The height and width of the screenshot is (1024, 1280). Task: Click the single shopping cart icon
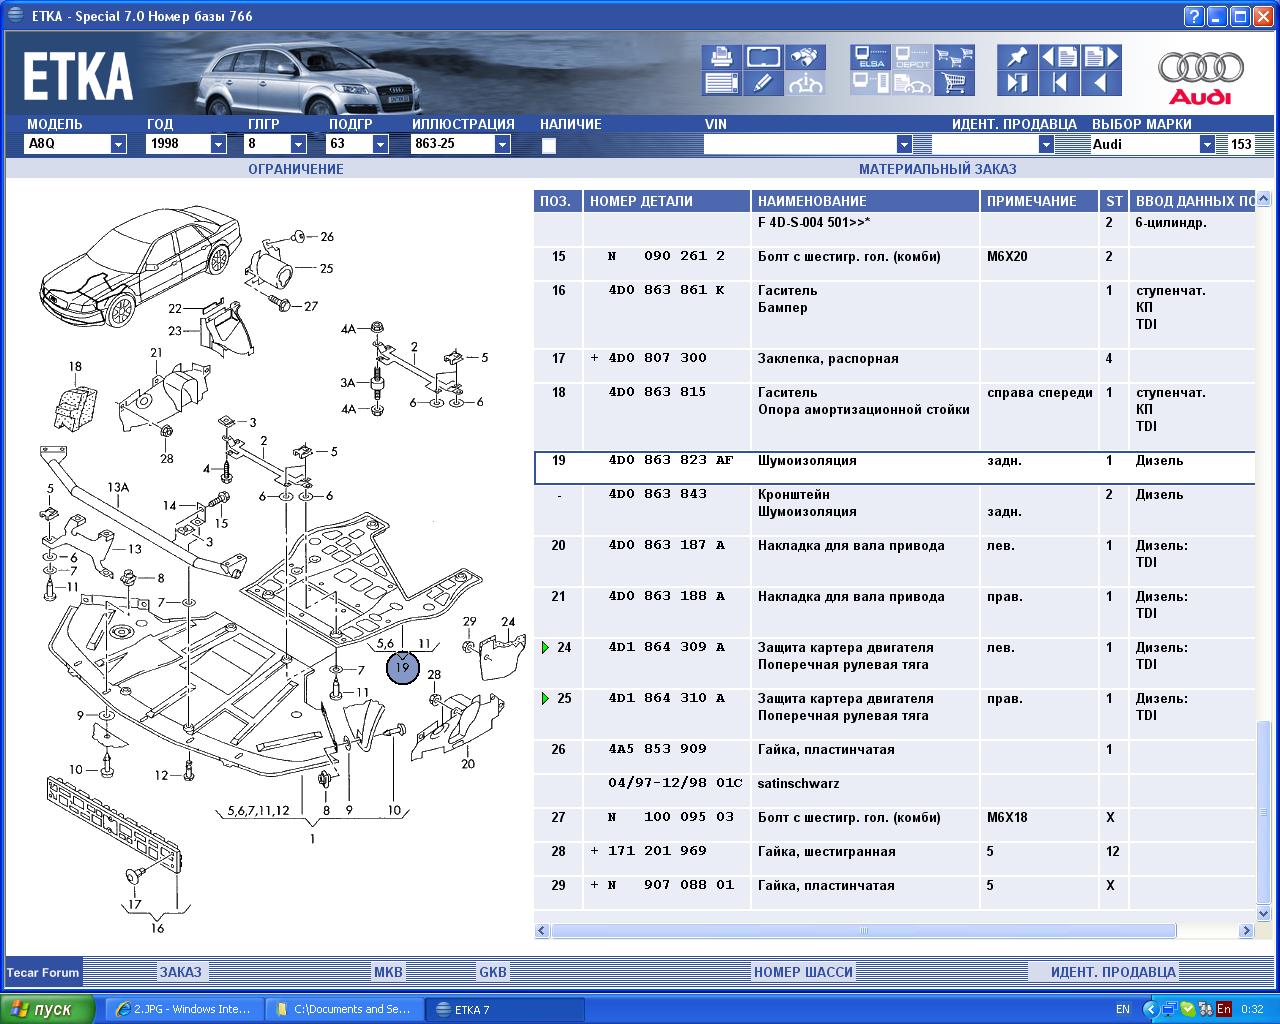[x=955, y=83]
